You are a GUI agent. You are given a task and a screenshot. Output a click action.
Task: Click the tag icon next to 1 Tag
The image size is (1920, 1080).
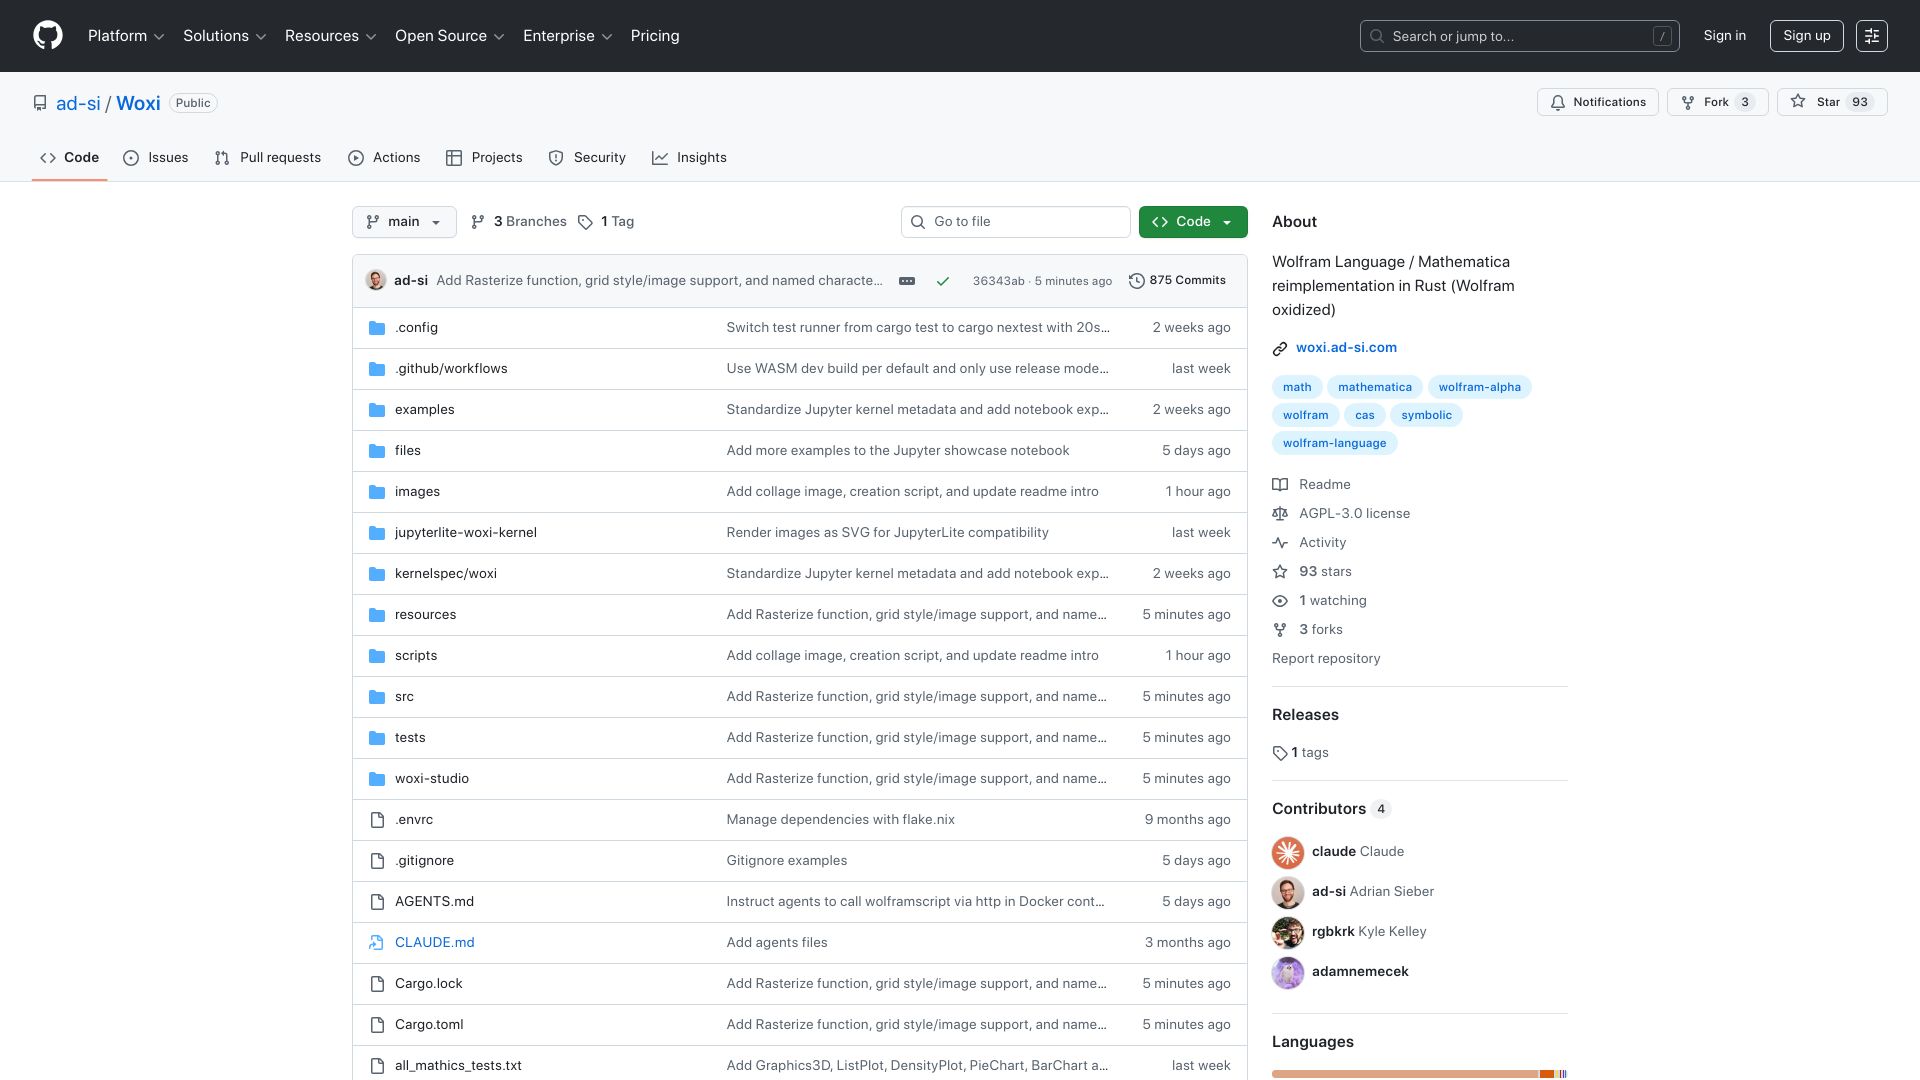pos(585,222)
